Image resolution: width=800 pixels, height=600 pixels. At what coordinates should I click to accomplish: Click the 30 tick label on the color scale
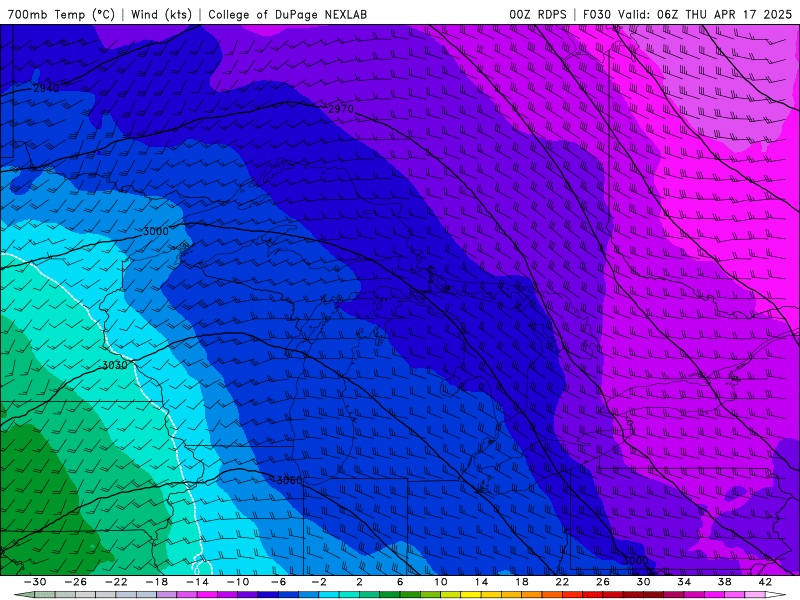[x=643, y=582]
